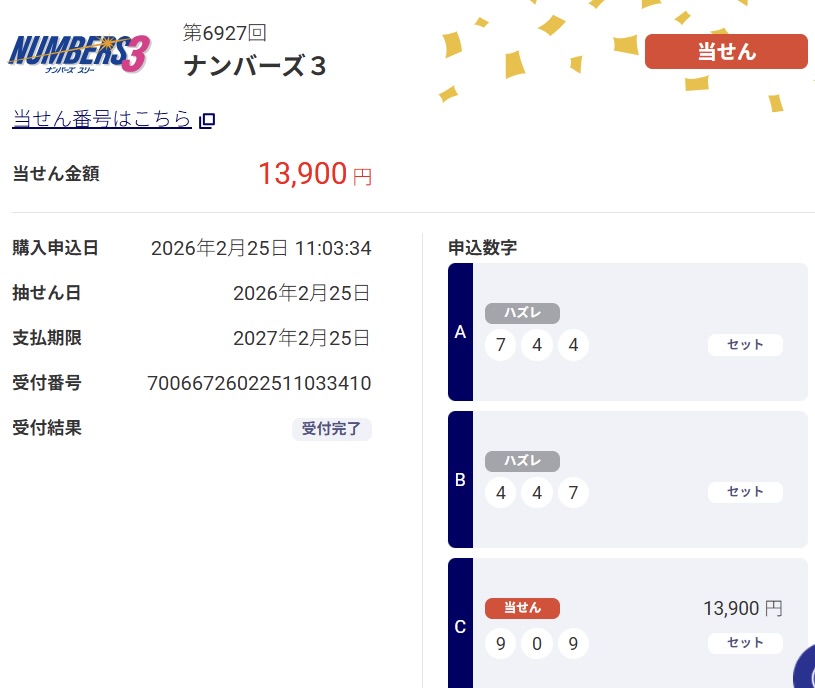Click digit 7 circle in row B
This screenshot has height=688, width=815.
573,493
